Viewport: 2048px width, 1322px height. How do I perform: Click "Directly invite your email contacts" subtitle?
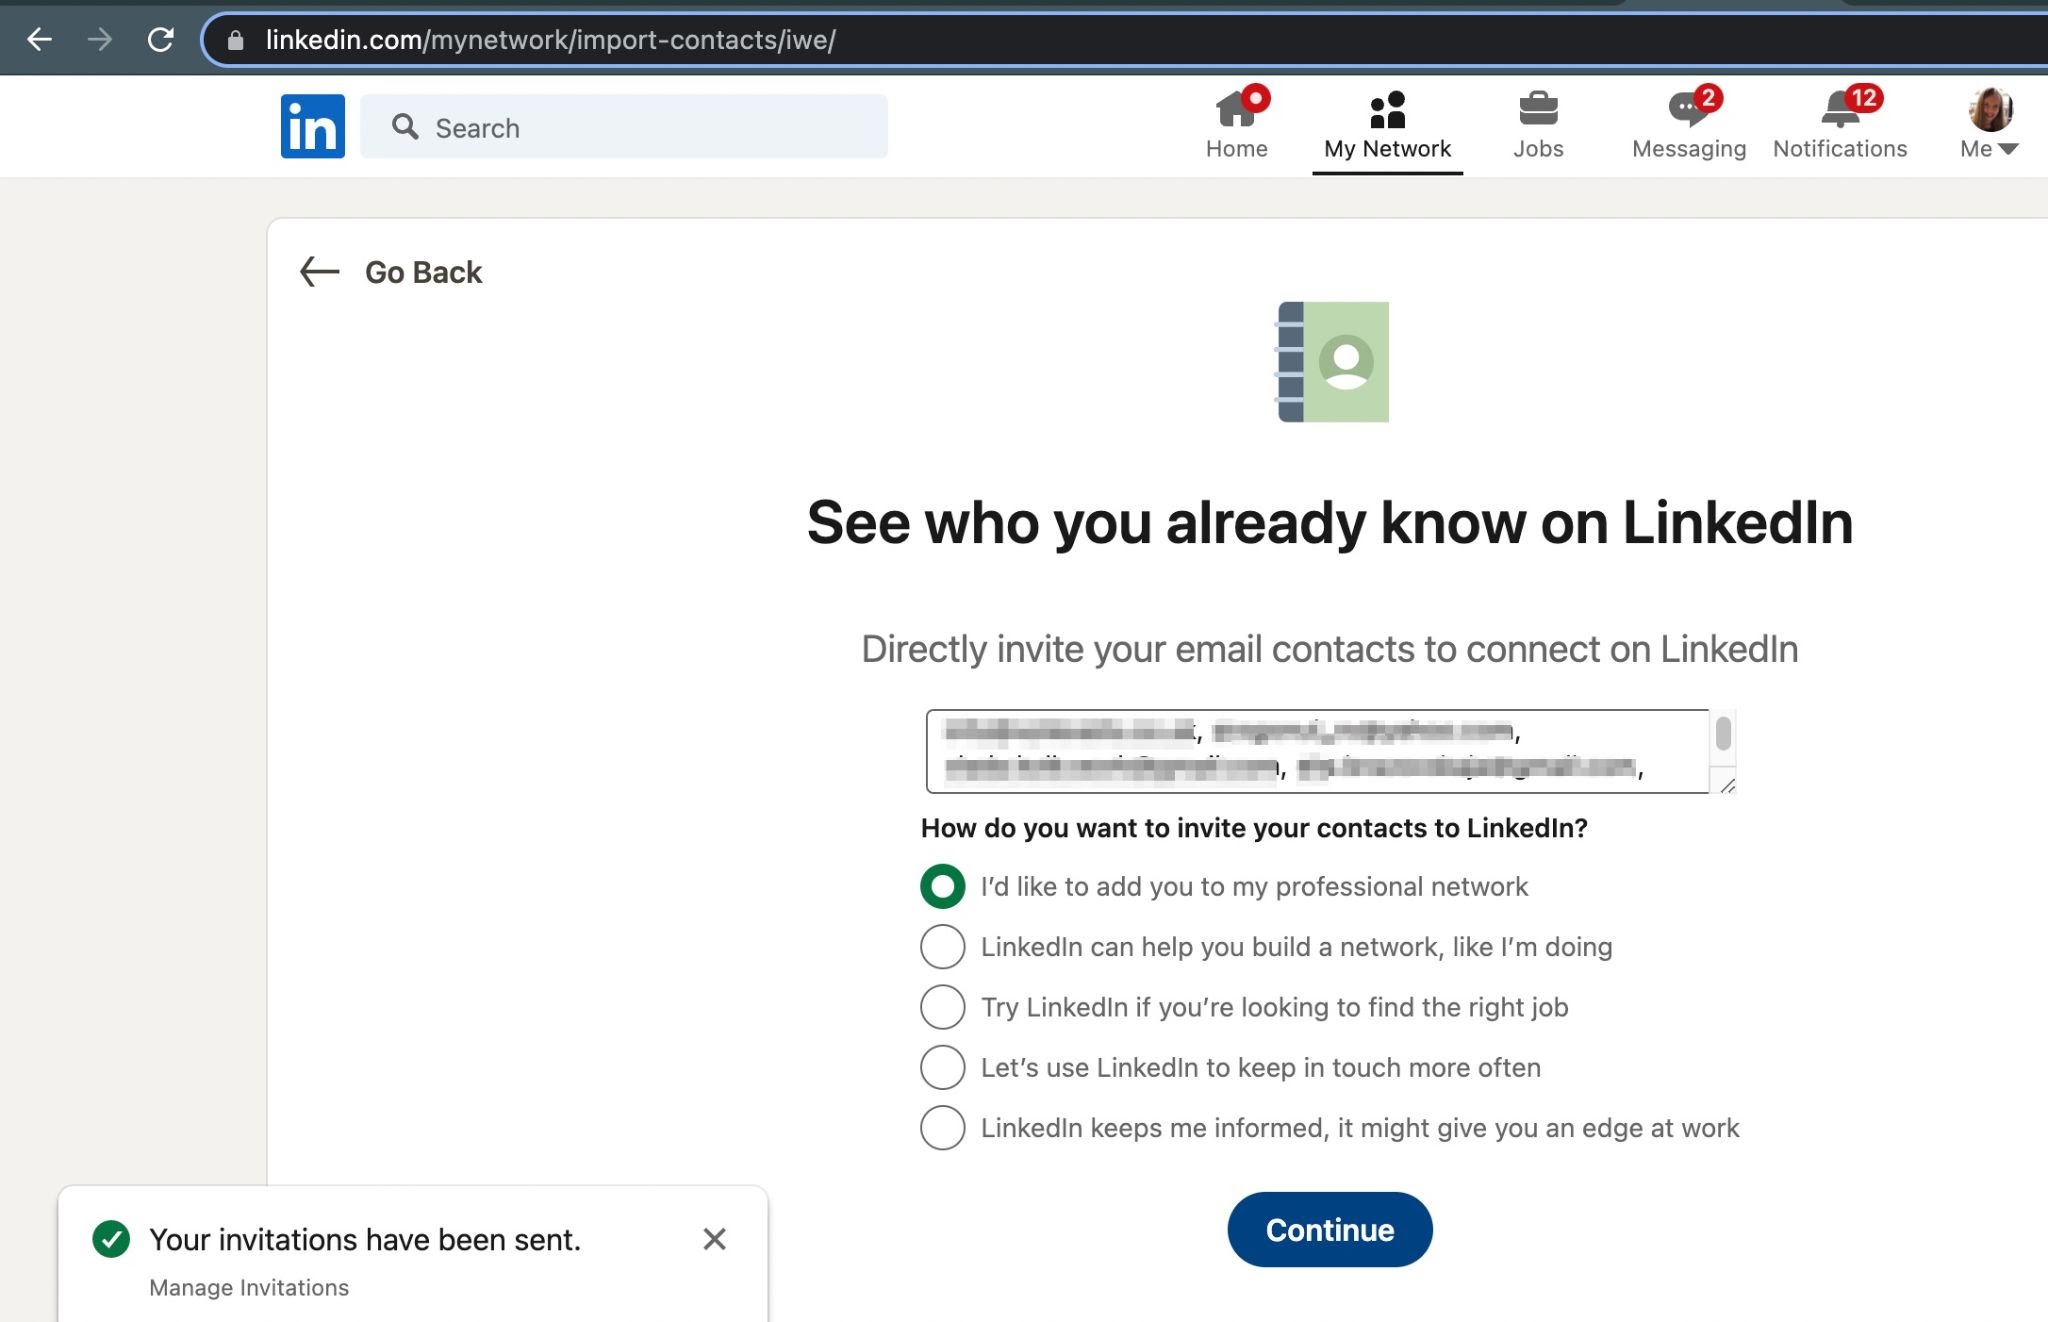[1330, 649]
